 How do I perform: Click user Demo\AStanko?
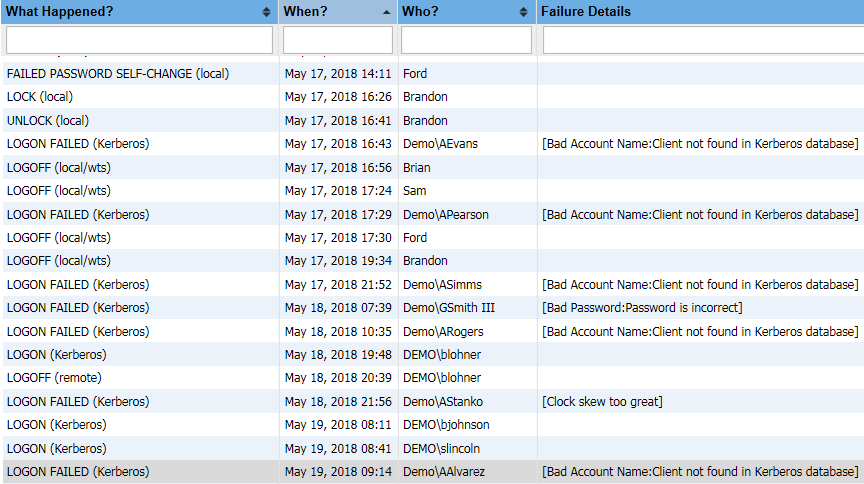point(443,401)
